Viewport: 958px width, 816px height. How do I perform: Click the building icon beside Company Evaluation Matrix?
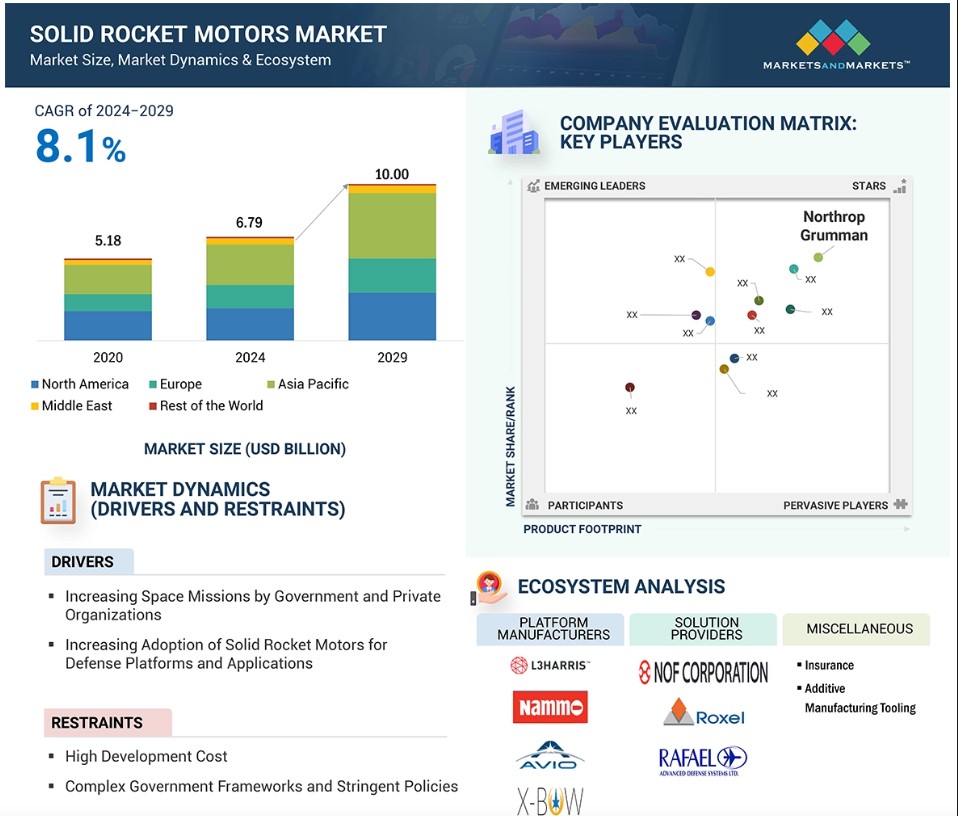(x=513, y=133)
